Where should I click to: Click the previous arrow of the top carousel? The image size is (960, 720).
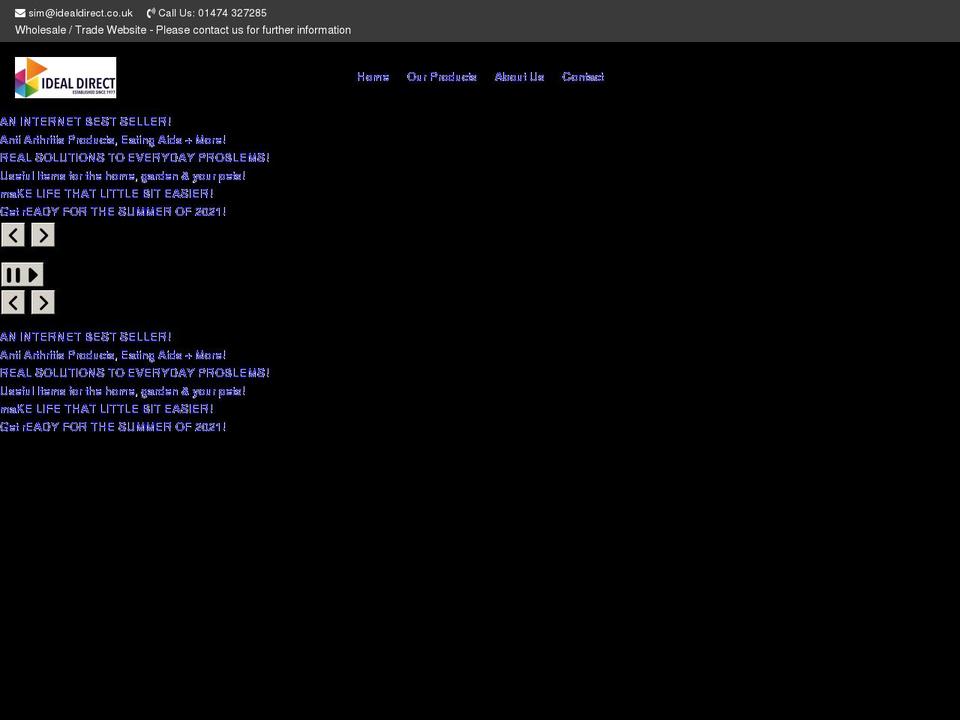pyautogui.click(x=12, y=234)
